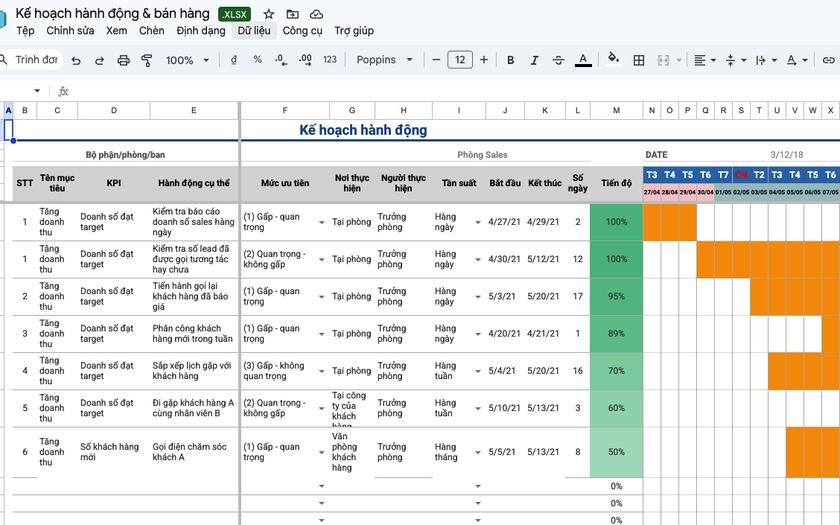The height and width of the screenshot is (525, 840).
Task: Open priority dropdown in Tiến hành gọi lại row
Action: coord(321,297)
